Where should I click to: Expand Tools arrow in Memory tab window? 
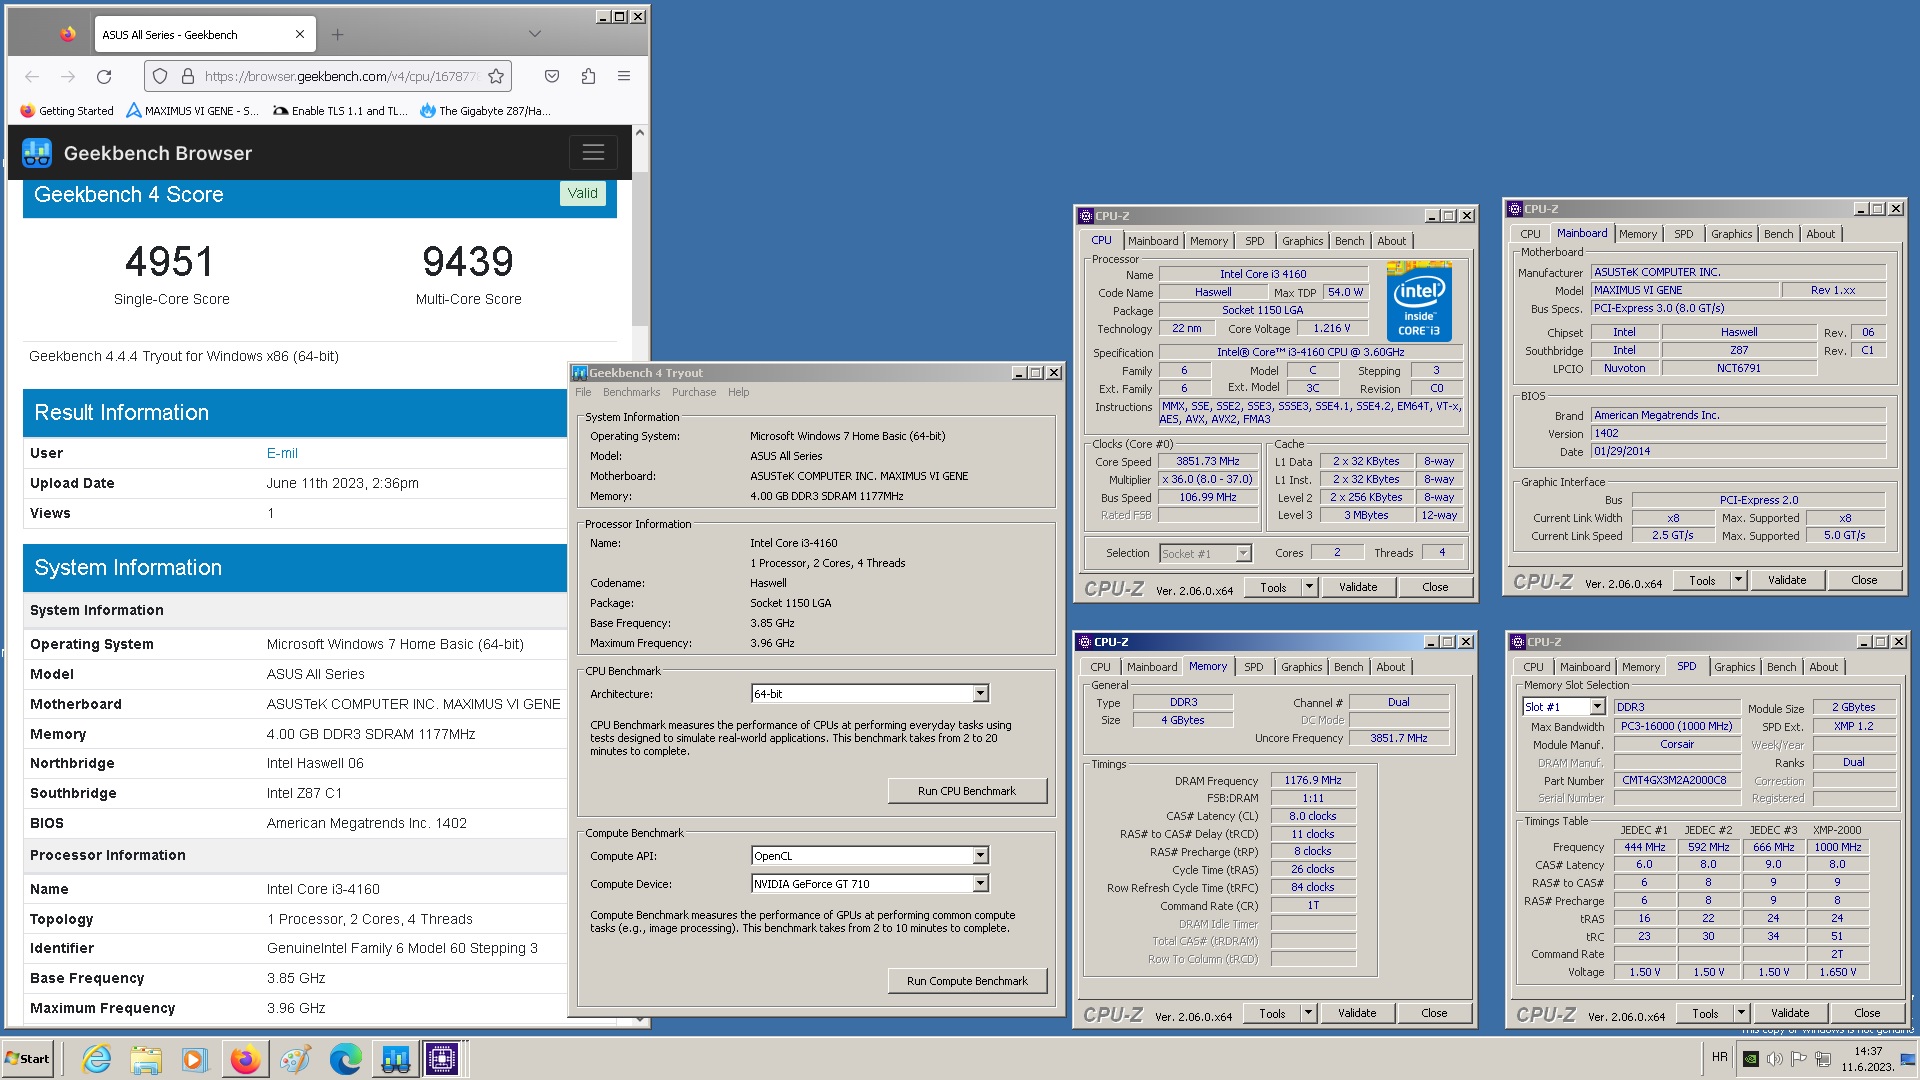(x=1308, y=1013)
